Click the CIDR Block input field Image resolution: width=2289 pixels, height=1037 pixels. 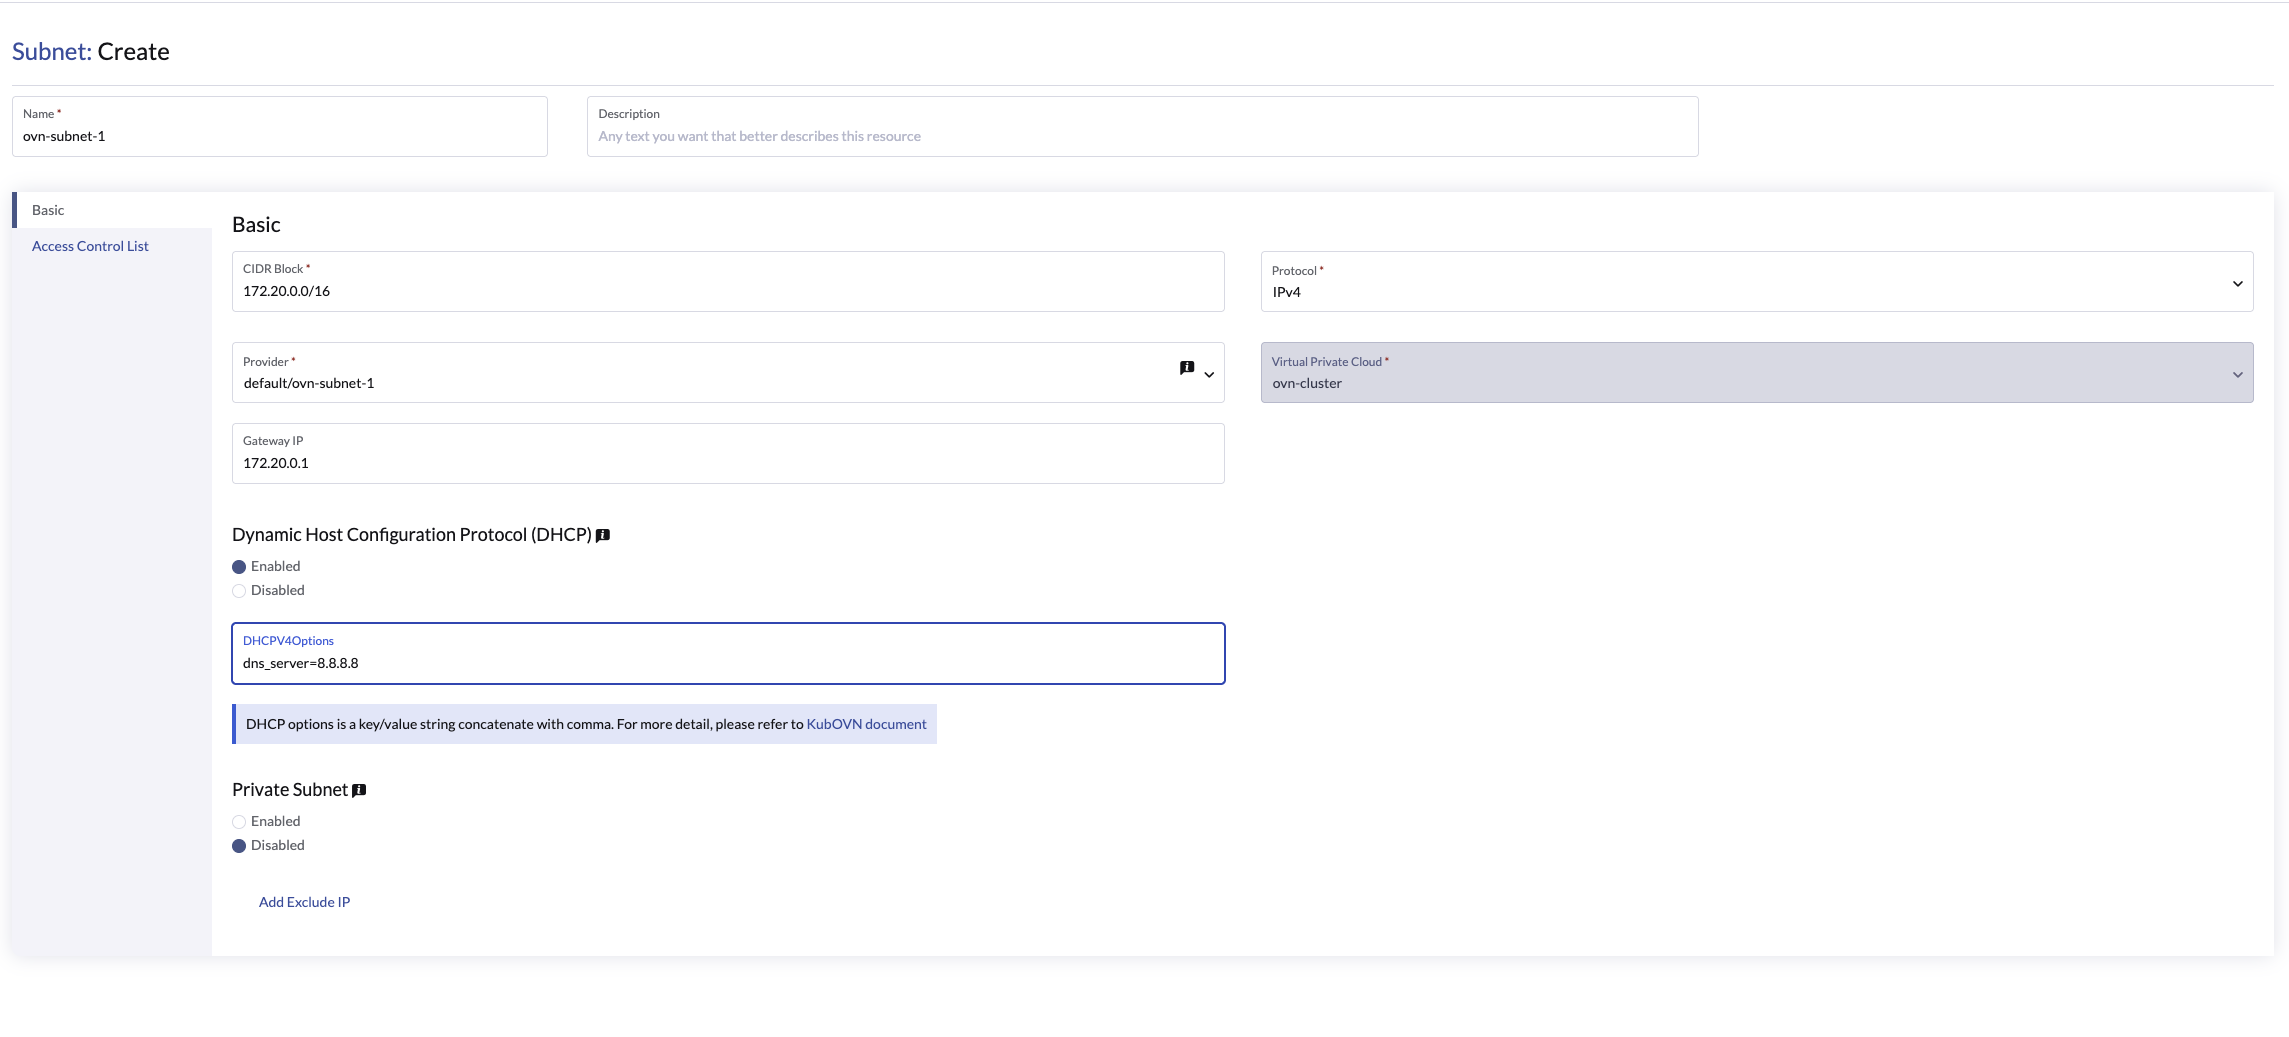727,291
